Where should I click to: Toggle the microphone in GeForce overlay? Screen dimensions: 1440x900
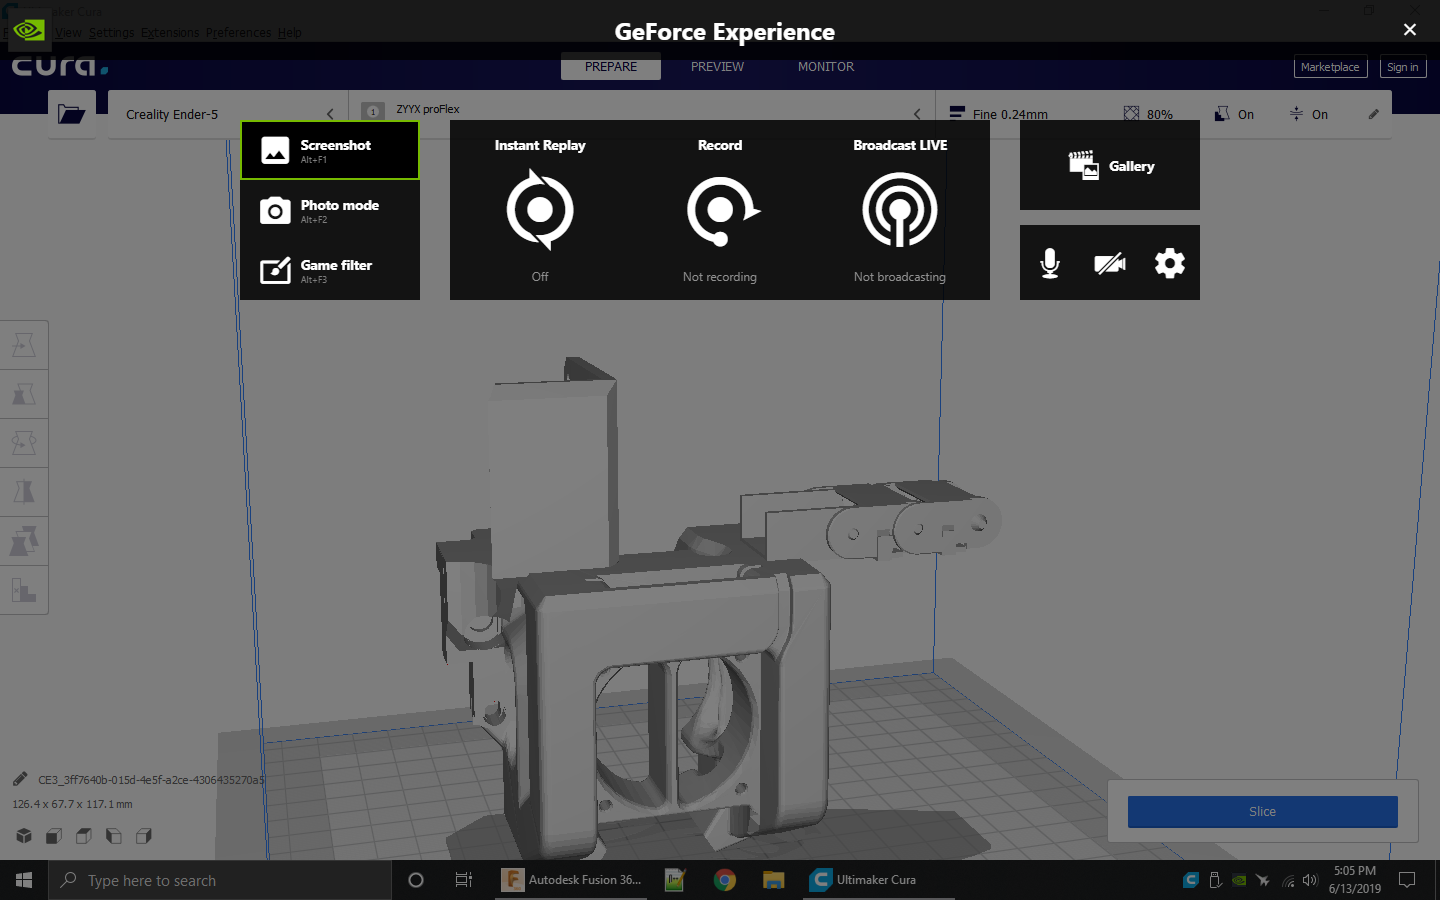point(1050,263)
